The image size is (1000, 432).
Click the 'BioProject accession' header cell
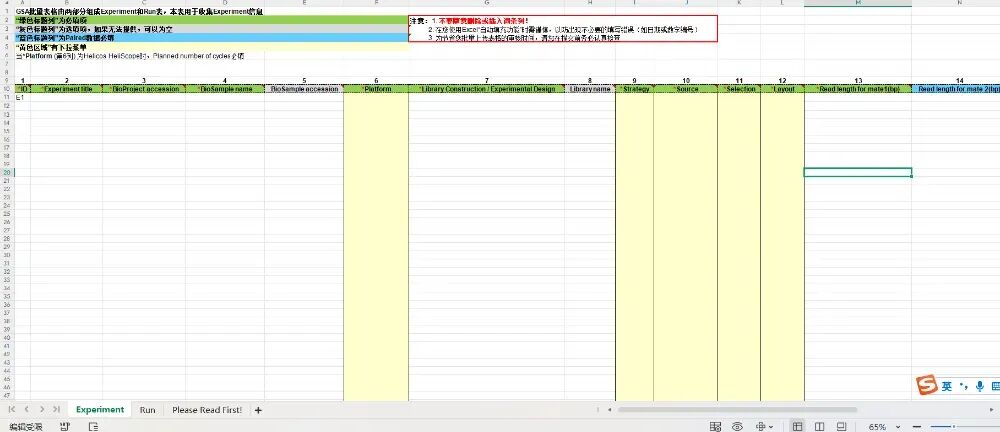(144, 89)
